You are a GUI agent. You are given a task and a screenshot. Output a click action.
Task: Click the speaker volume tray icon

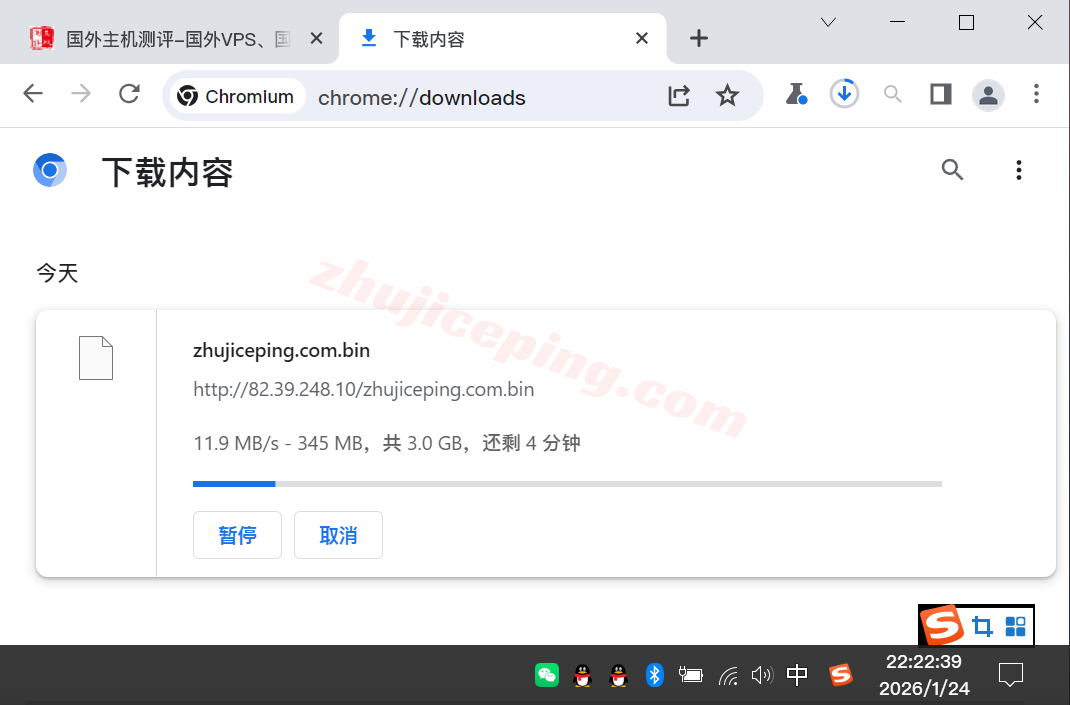(x=762, y=675)
